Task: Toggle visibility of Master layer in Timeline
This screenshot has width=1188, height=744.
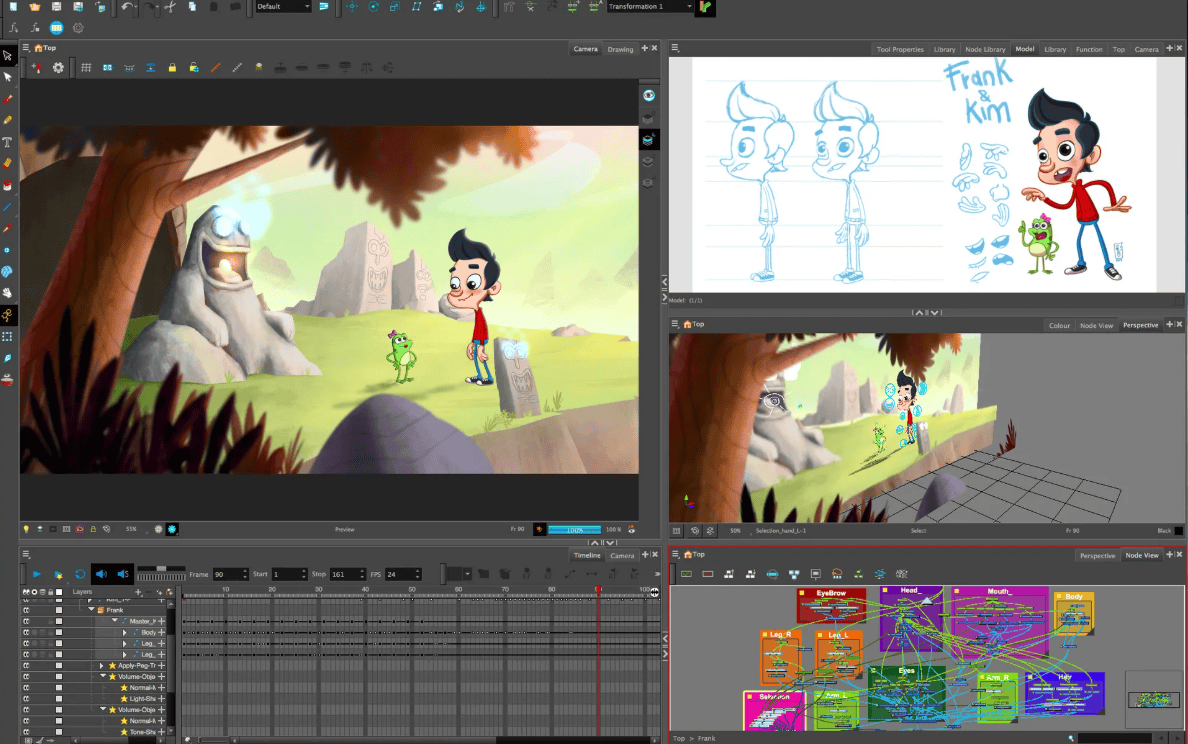Action: [27, 621]
